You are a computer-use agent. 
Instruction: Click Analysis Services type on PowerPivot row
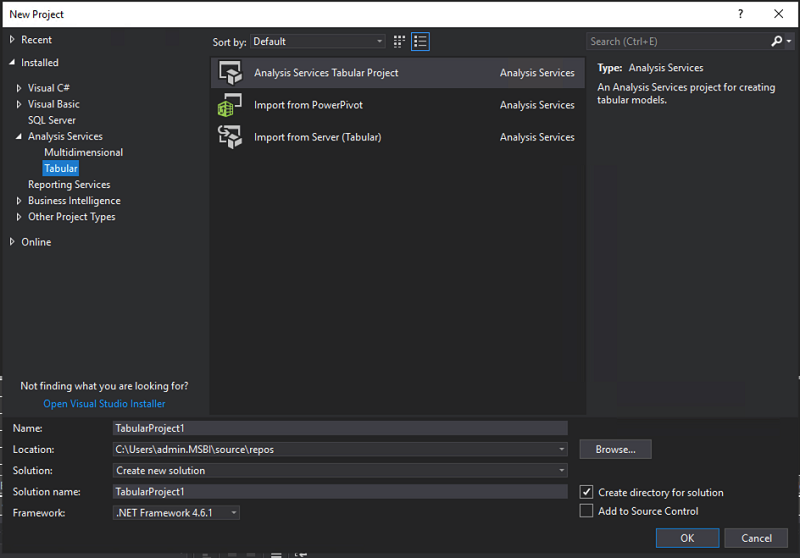(537, 105)
